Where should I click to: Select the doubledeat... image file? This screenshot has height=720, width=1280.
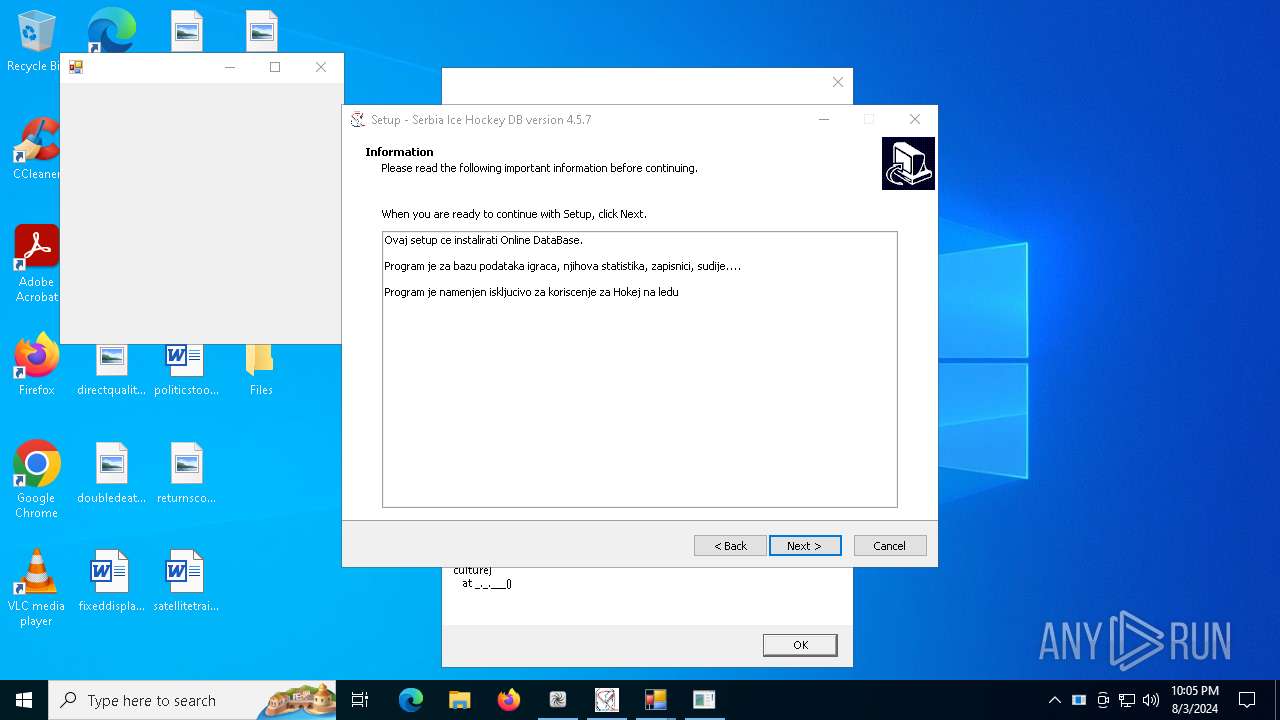tap(112, 473)
